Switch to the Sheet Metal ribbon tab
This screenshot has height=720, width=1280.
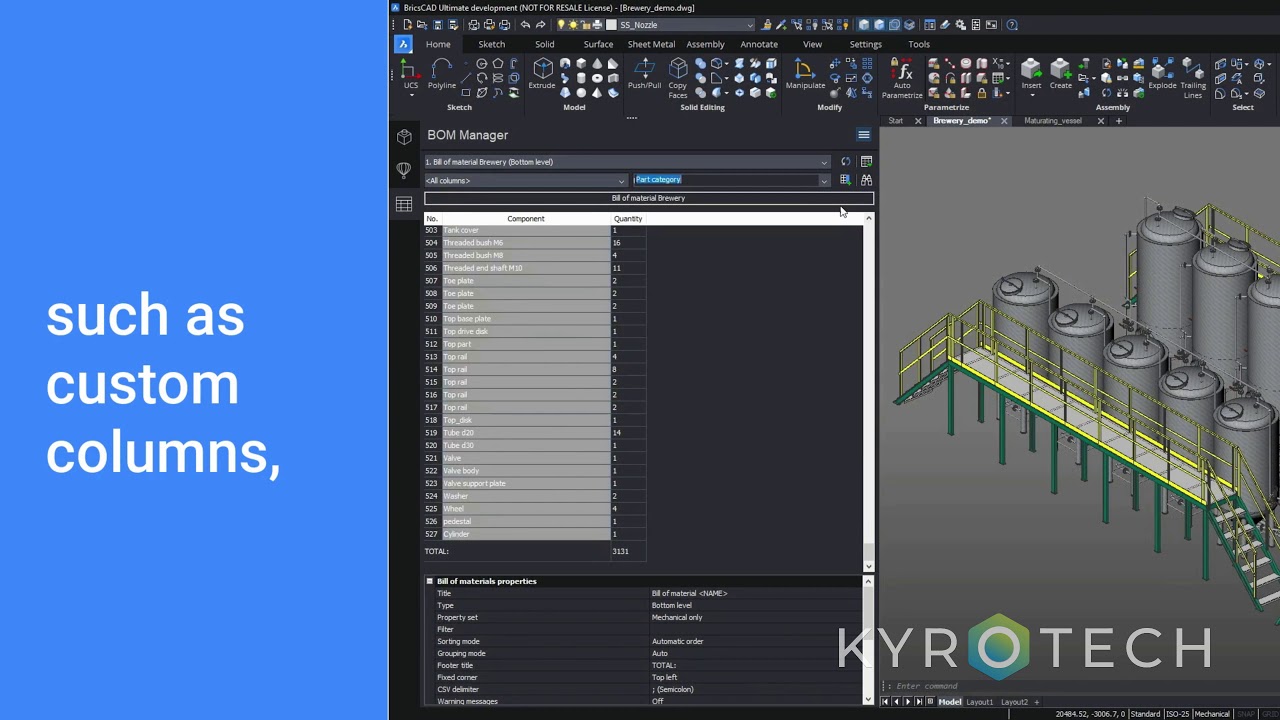tap(651, 44)
